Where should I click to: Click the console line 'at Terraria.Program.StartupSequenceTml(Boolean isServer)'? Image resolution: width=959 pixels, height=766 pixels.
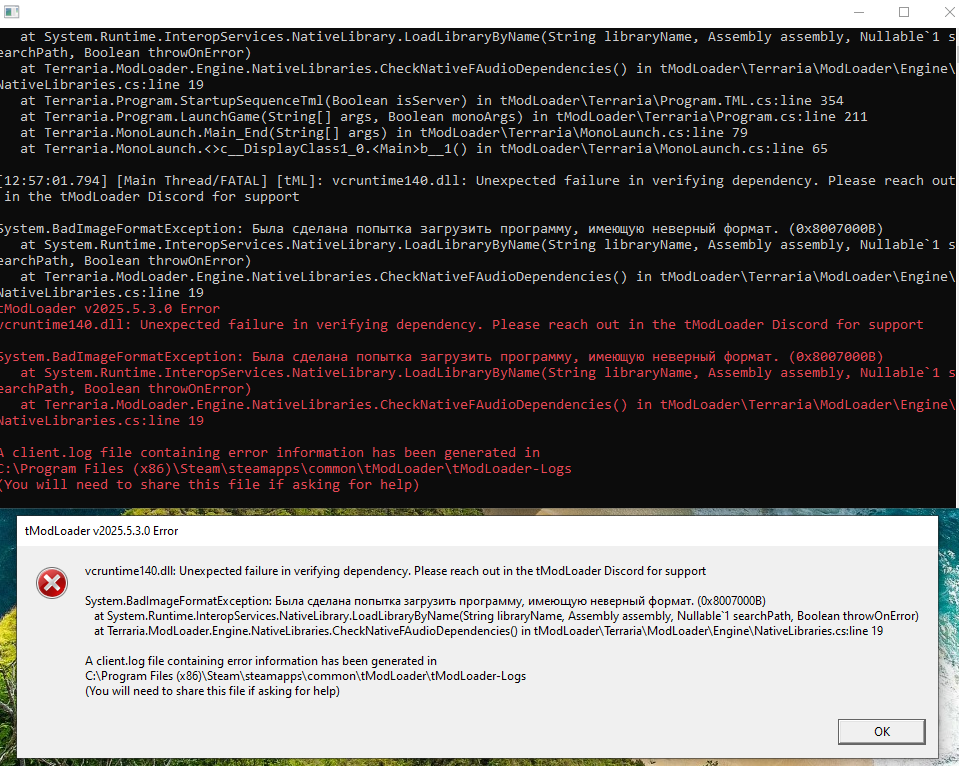(432, 100)
